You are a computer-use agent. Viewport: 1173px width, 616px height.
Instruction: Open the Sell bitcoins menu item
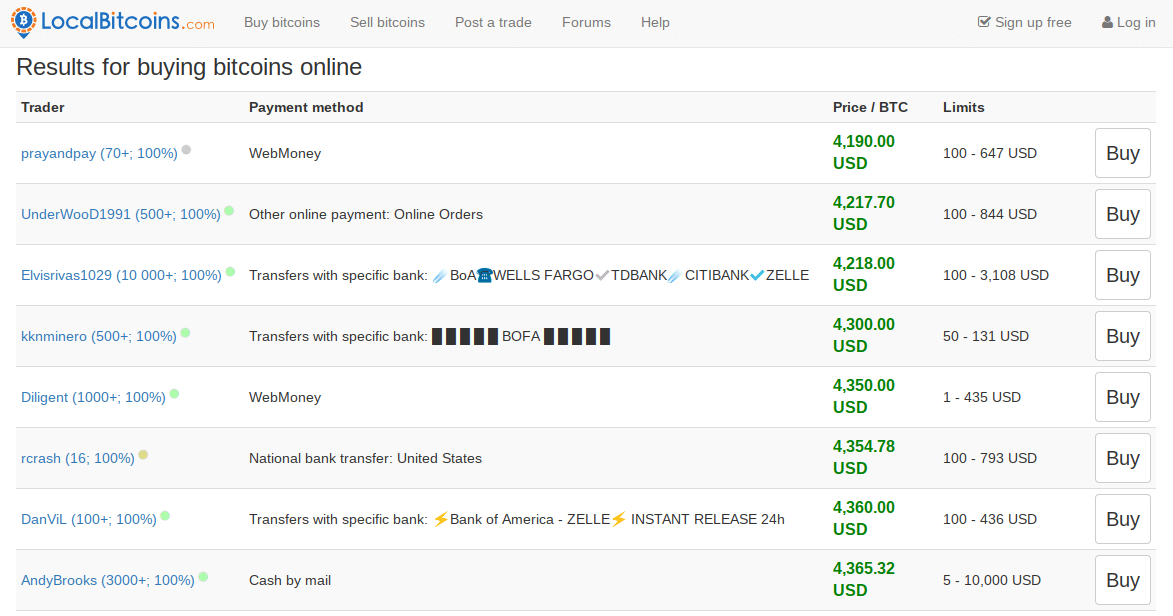[388, 22]
